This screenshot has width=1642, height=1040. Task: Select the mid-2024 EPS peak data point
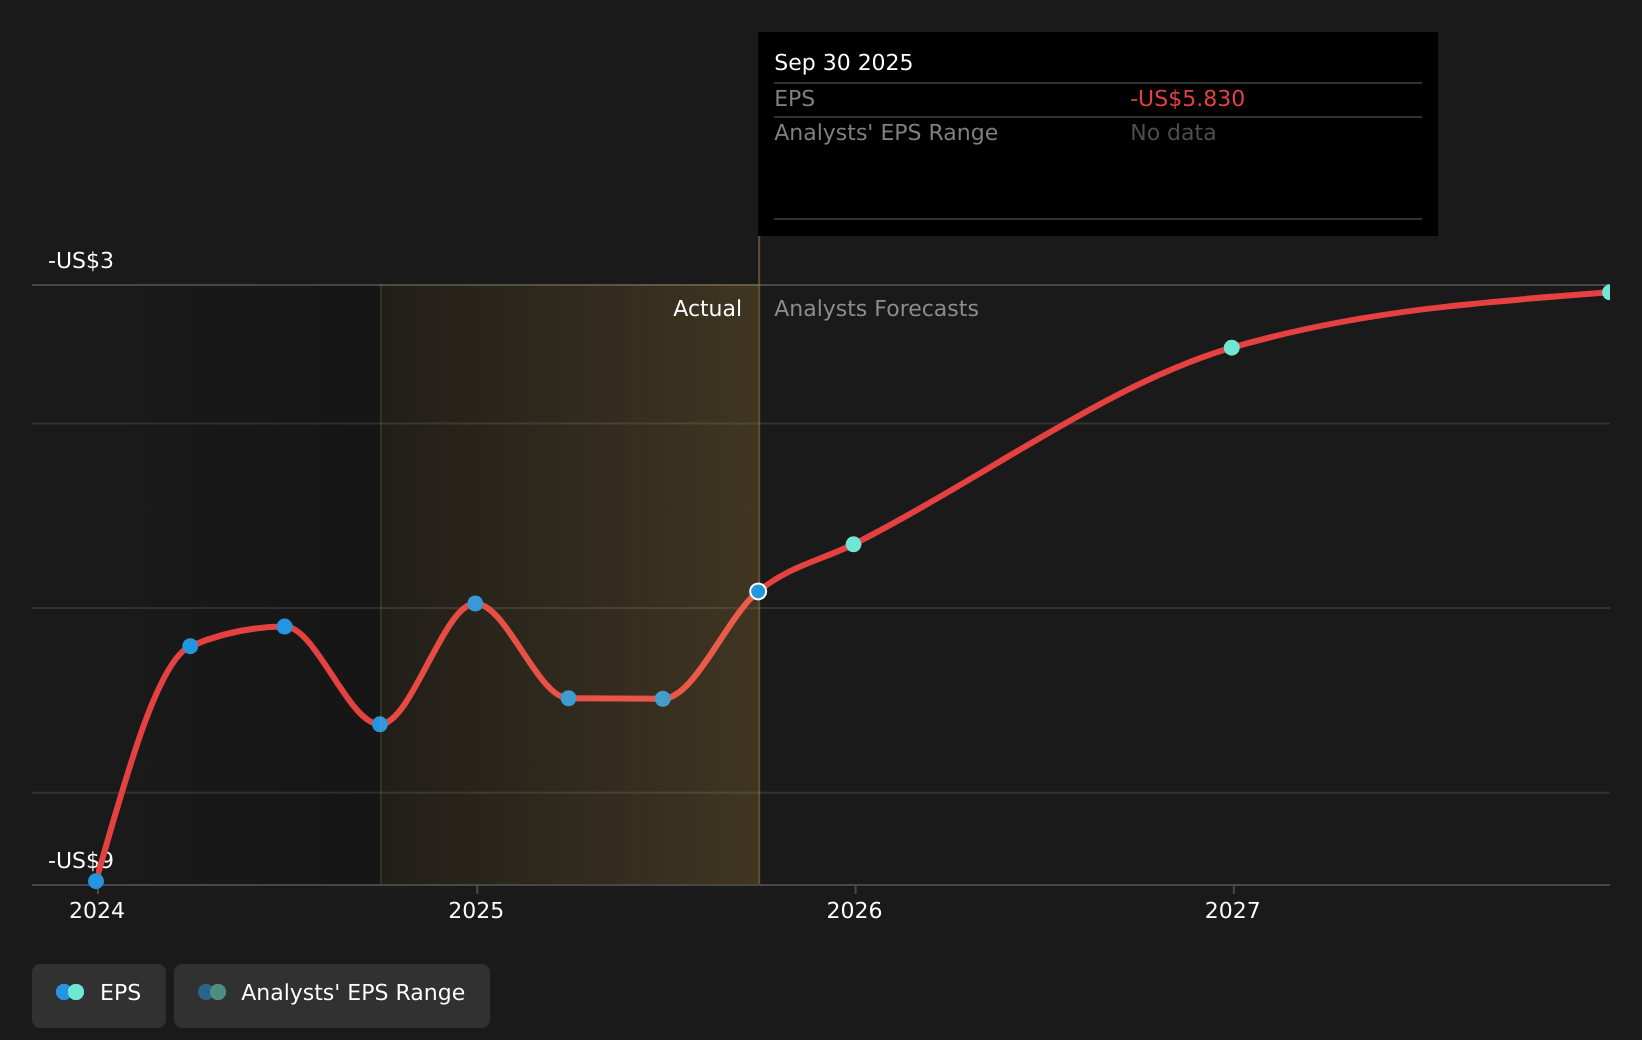tap(285, 626)
